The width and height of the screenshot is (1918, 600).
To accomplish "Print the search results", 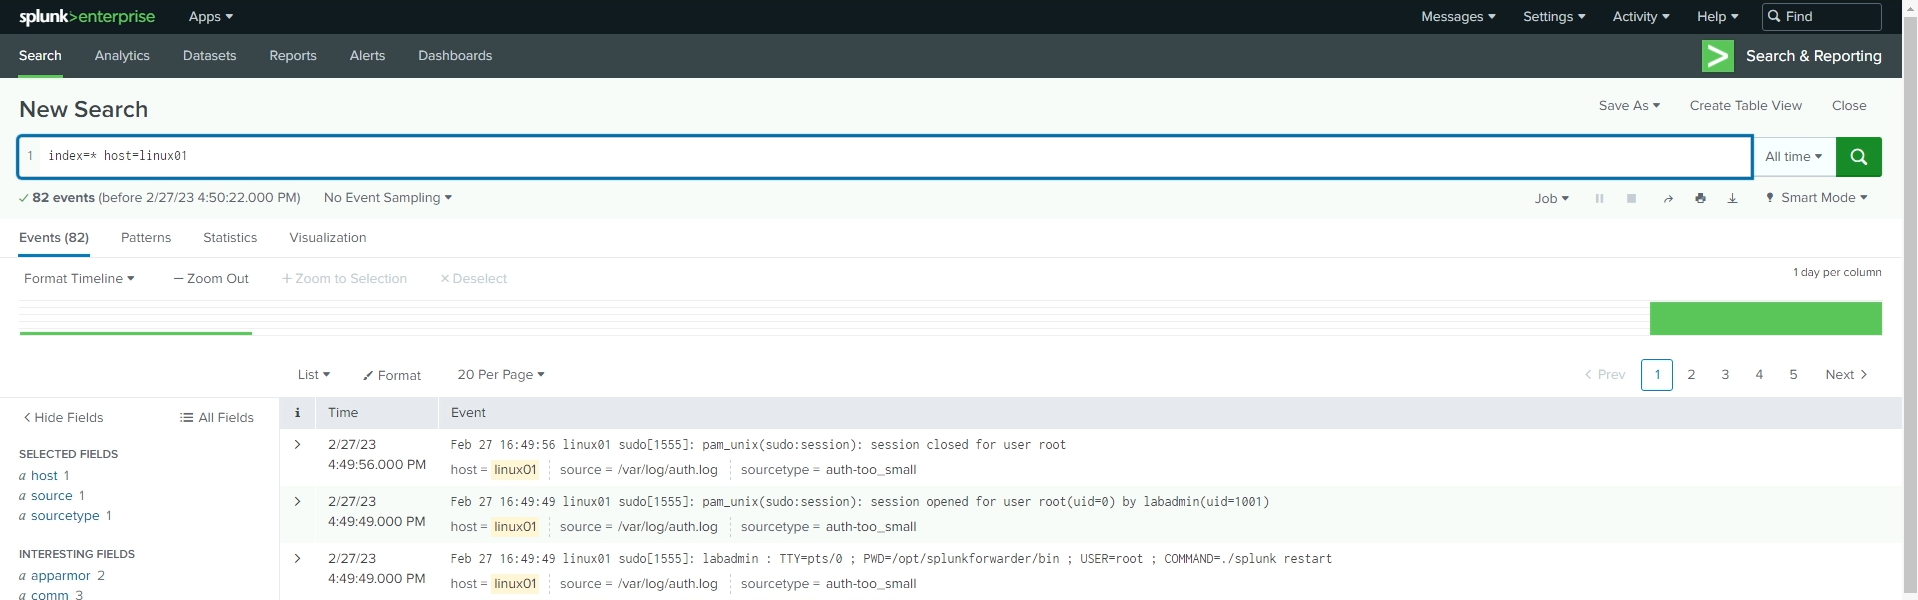I will pos(1700,198).
